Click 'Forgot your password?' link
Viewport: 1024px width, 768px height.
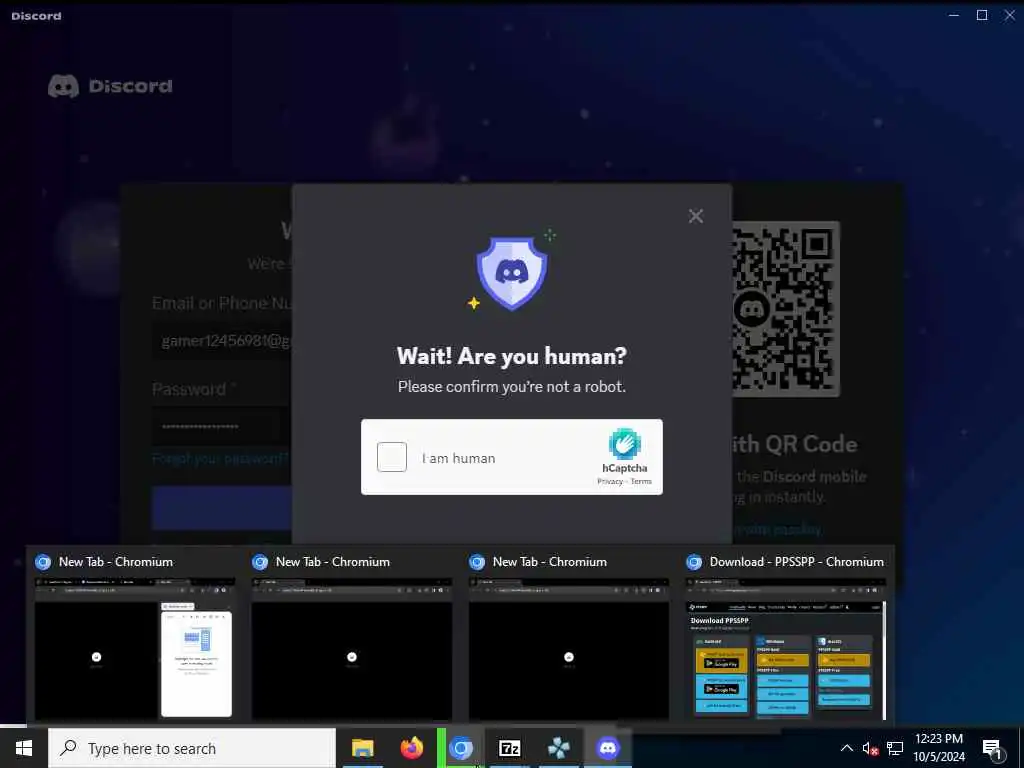(x=220, y=459)
